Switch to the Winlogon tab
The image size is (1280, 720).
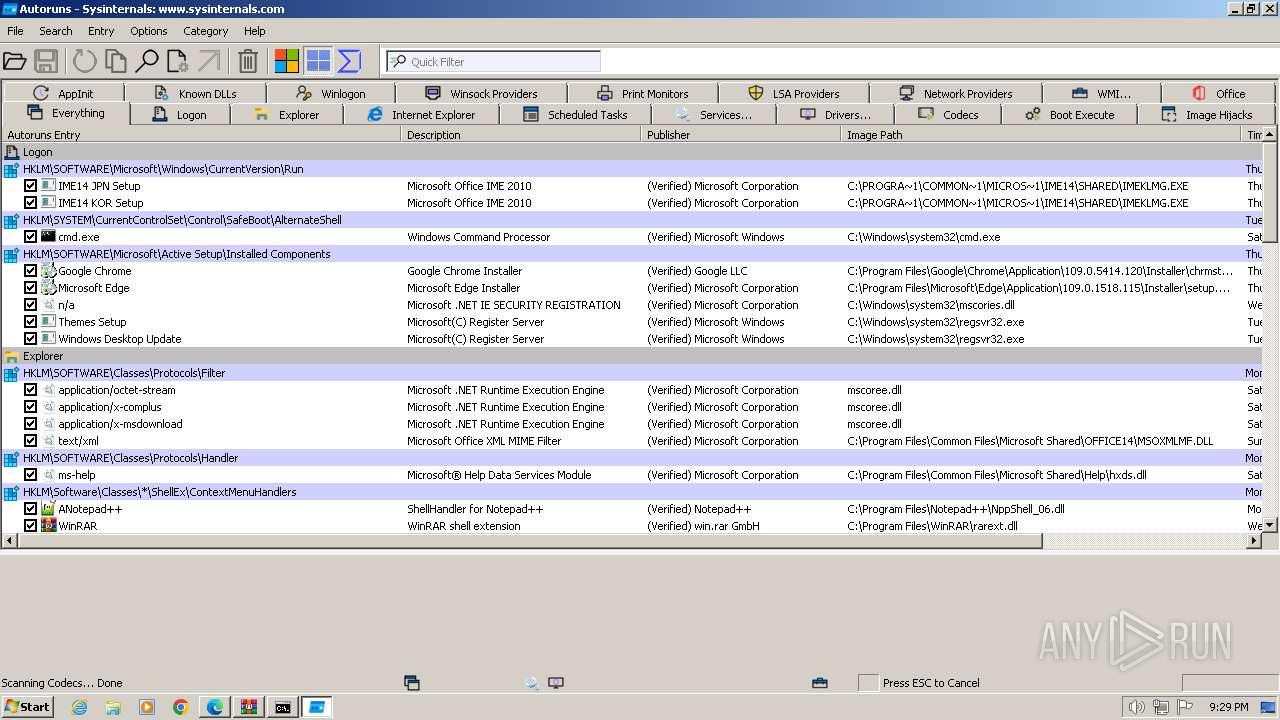331,93
